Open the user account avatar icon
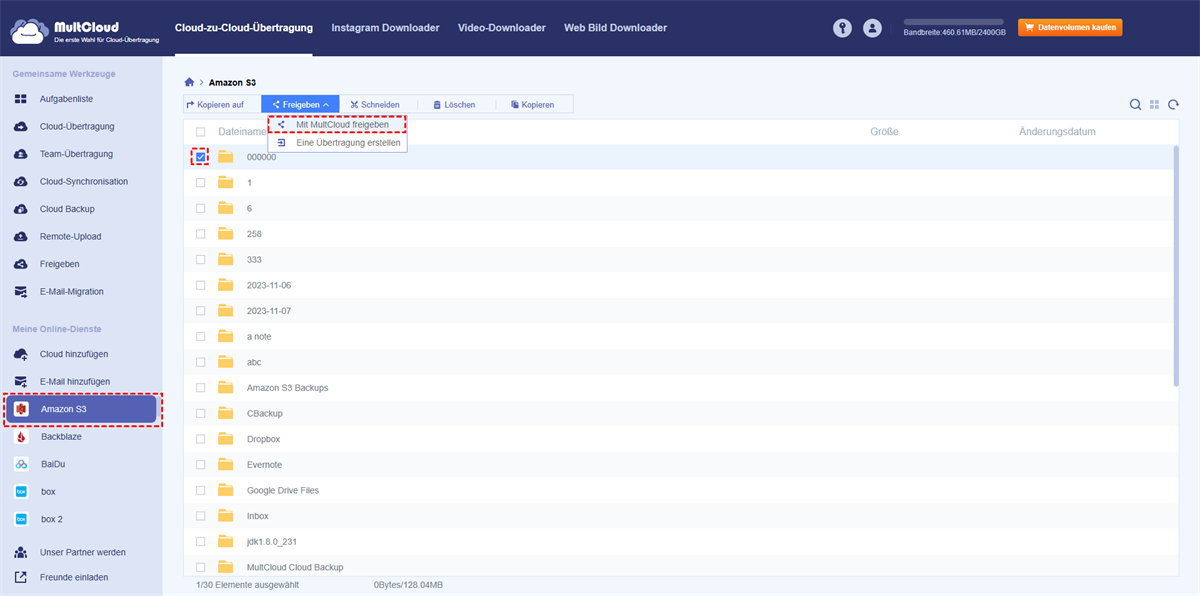This screenshot has width=1200, height=596. [873, 28]
